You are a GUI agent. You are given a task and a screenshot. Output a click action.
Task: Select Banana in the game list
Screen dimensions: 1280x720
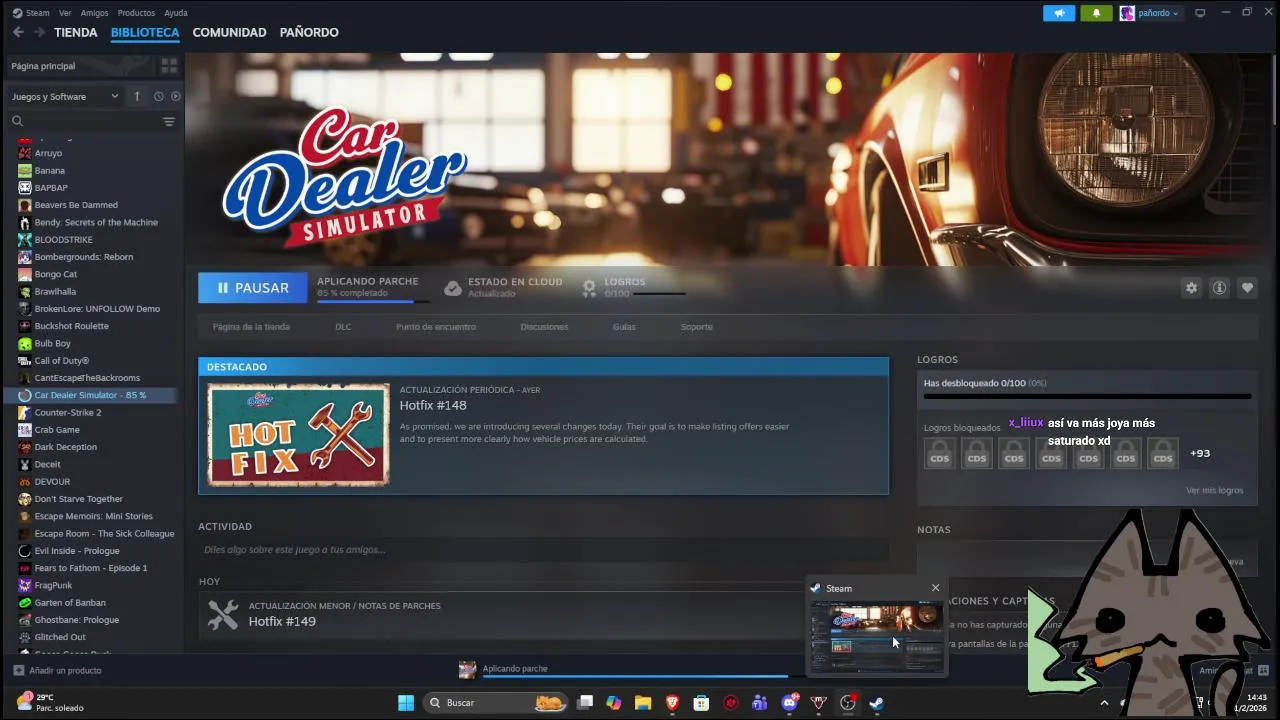pyautogui.click(x=50, y=170)
